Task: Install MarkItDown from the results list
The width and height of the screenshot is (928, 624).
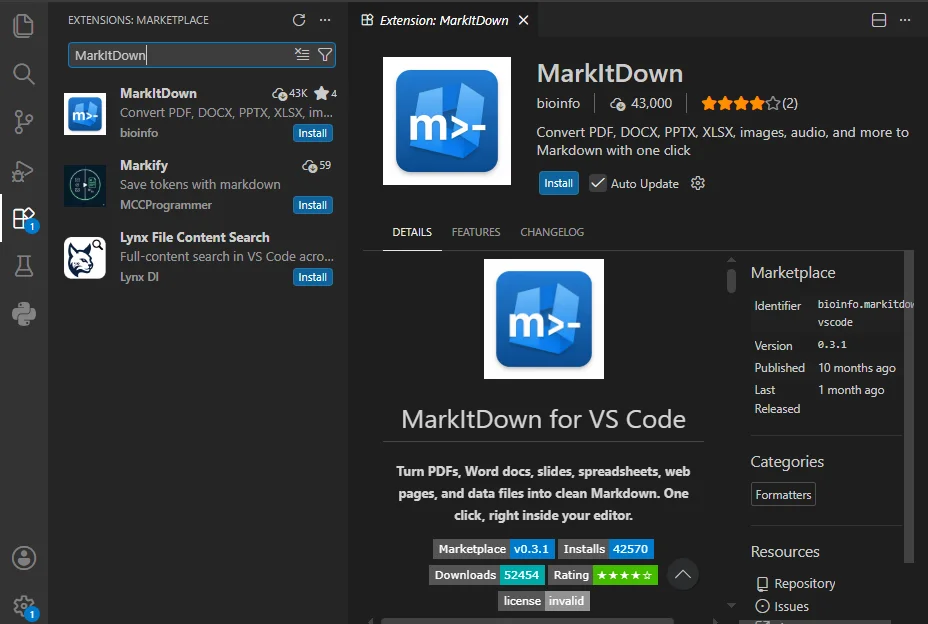Action: coord(312,133)
